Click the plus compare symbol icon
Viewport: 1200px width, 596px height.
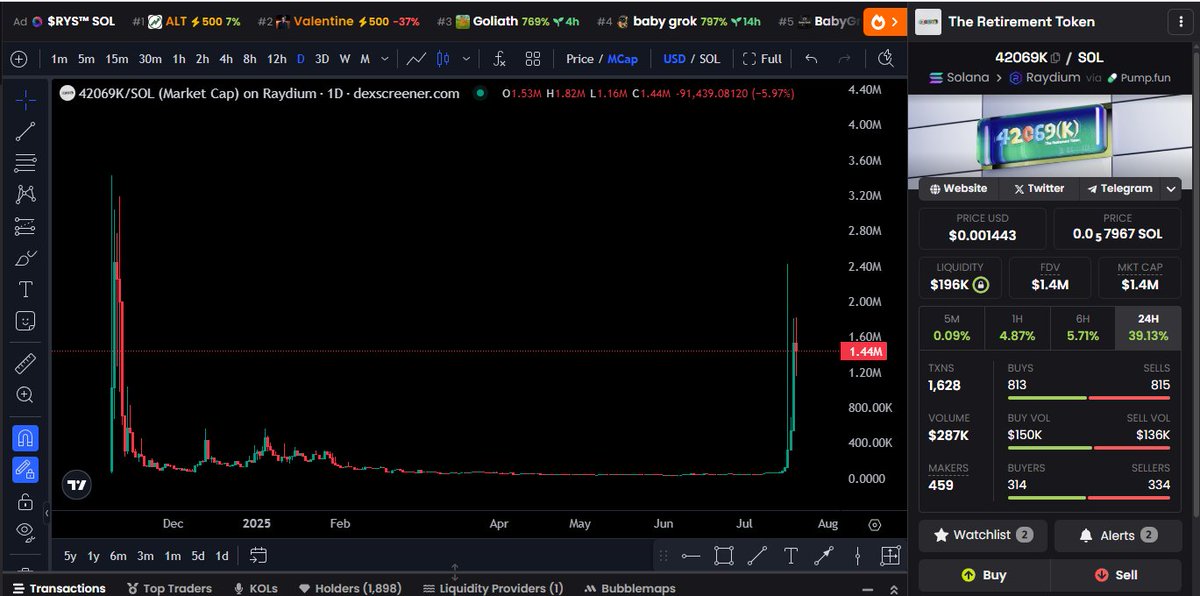(19, 59)
